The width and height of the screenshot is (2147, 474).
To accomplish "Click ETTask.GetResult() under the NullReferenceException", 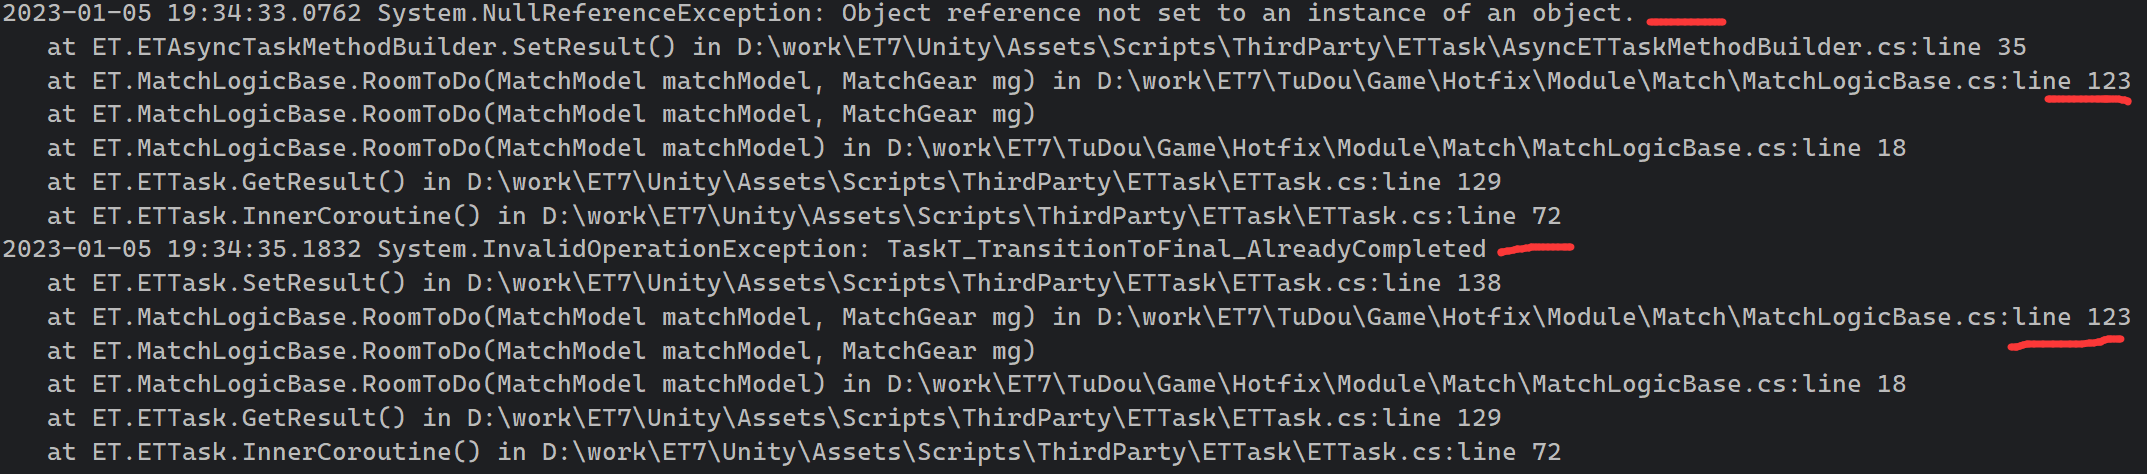I will point(249,182).
